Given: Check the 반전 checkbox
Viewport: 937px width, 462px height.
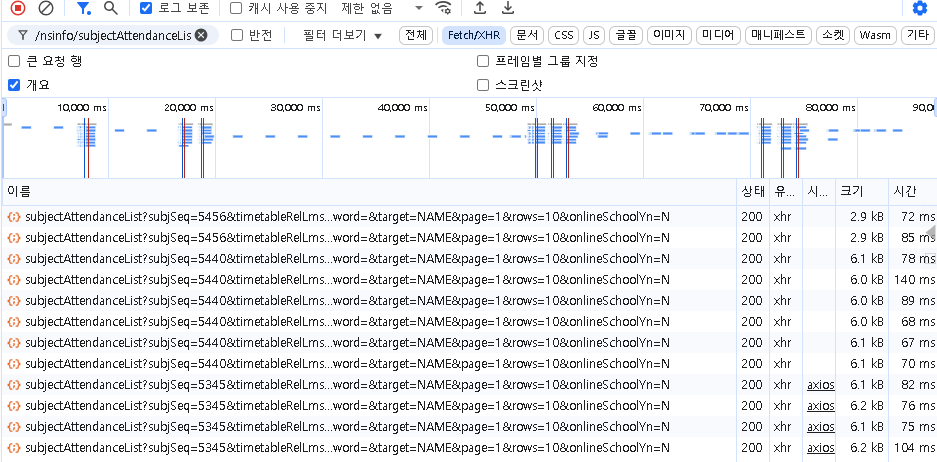Looking at the screenshot, I should (x=237, y=35).
